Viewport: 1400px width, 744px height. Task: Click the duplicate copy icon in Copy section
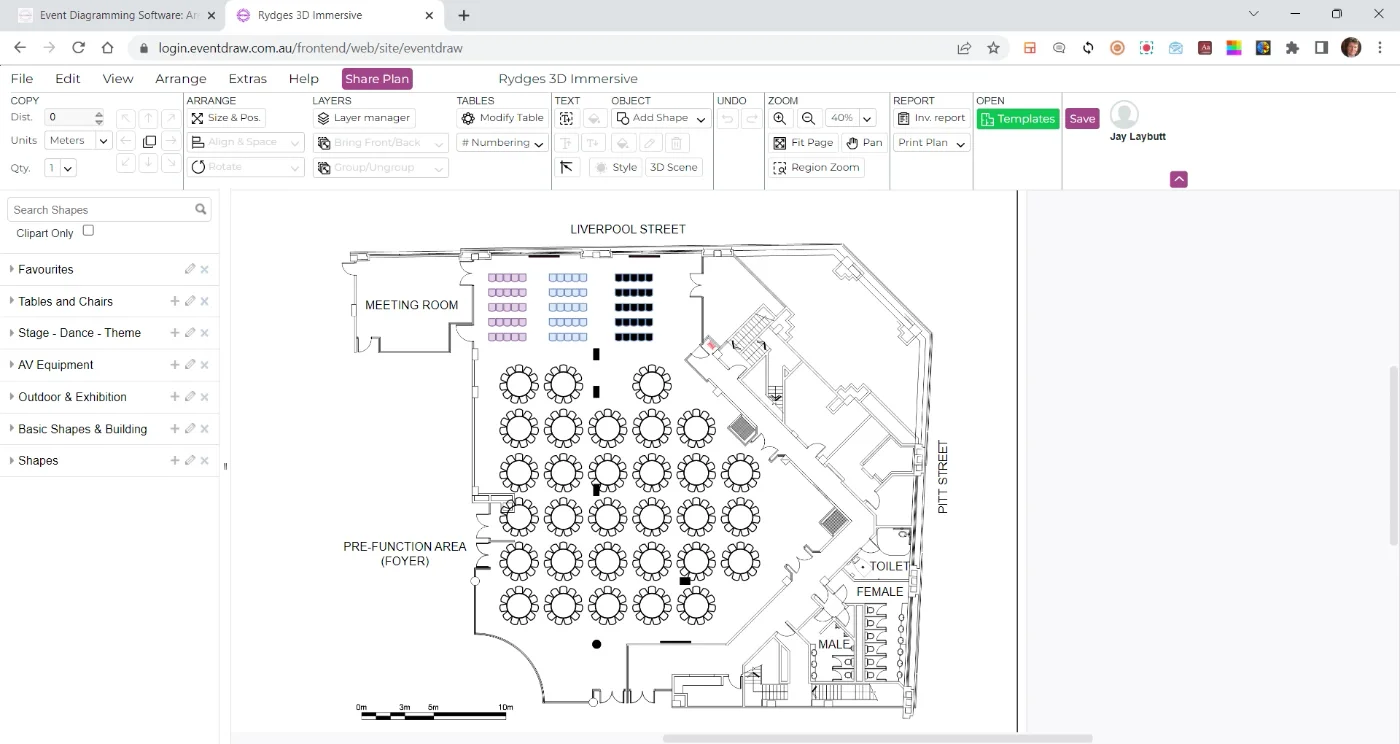click(x=149, y=142)
